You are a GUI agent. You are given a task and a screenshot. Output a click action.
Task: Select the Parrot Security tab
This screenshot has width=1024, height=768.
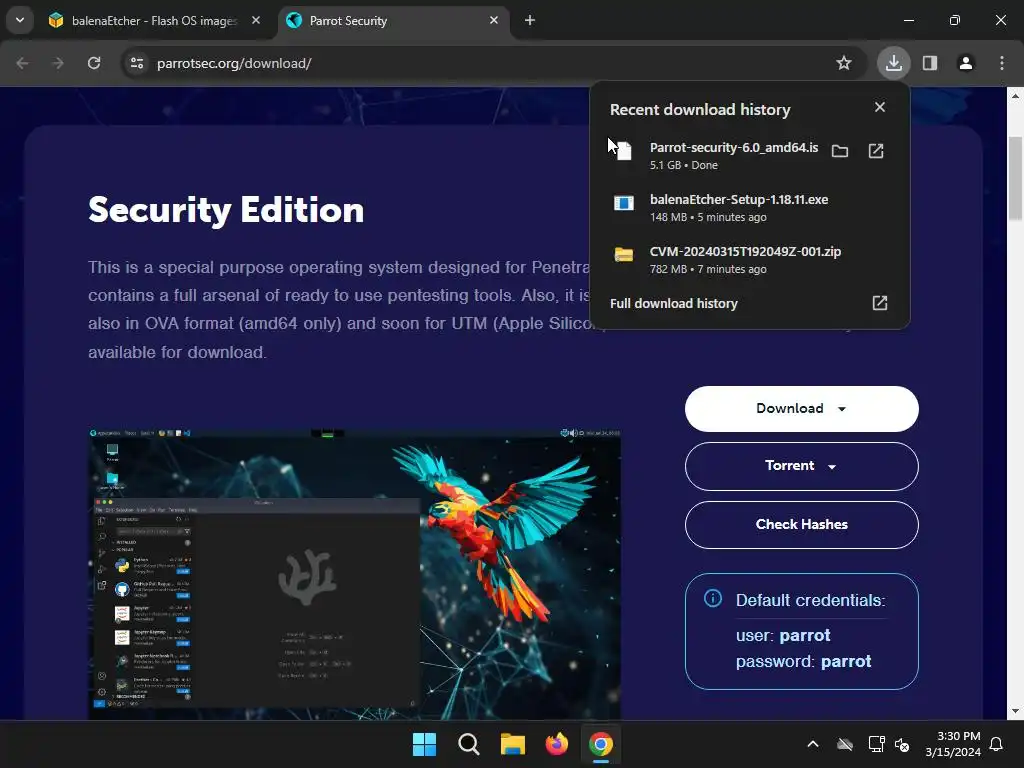tap(394, 21)
